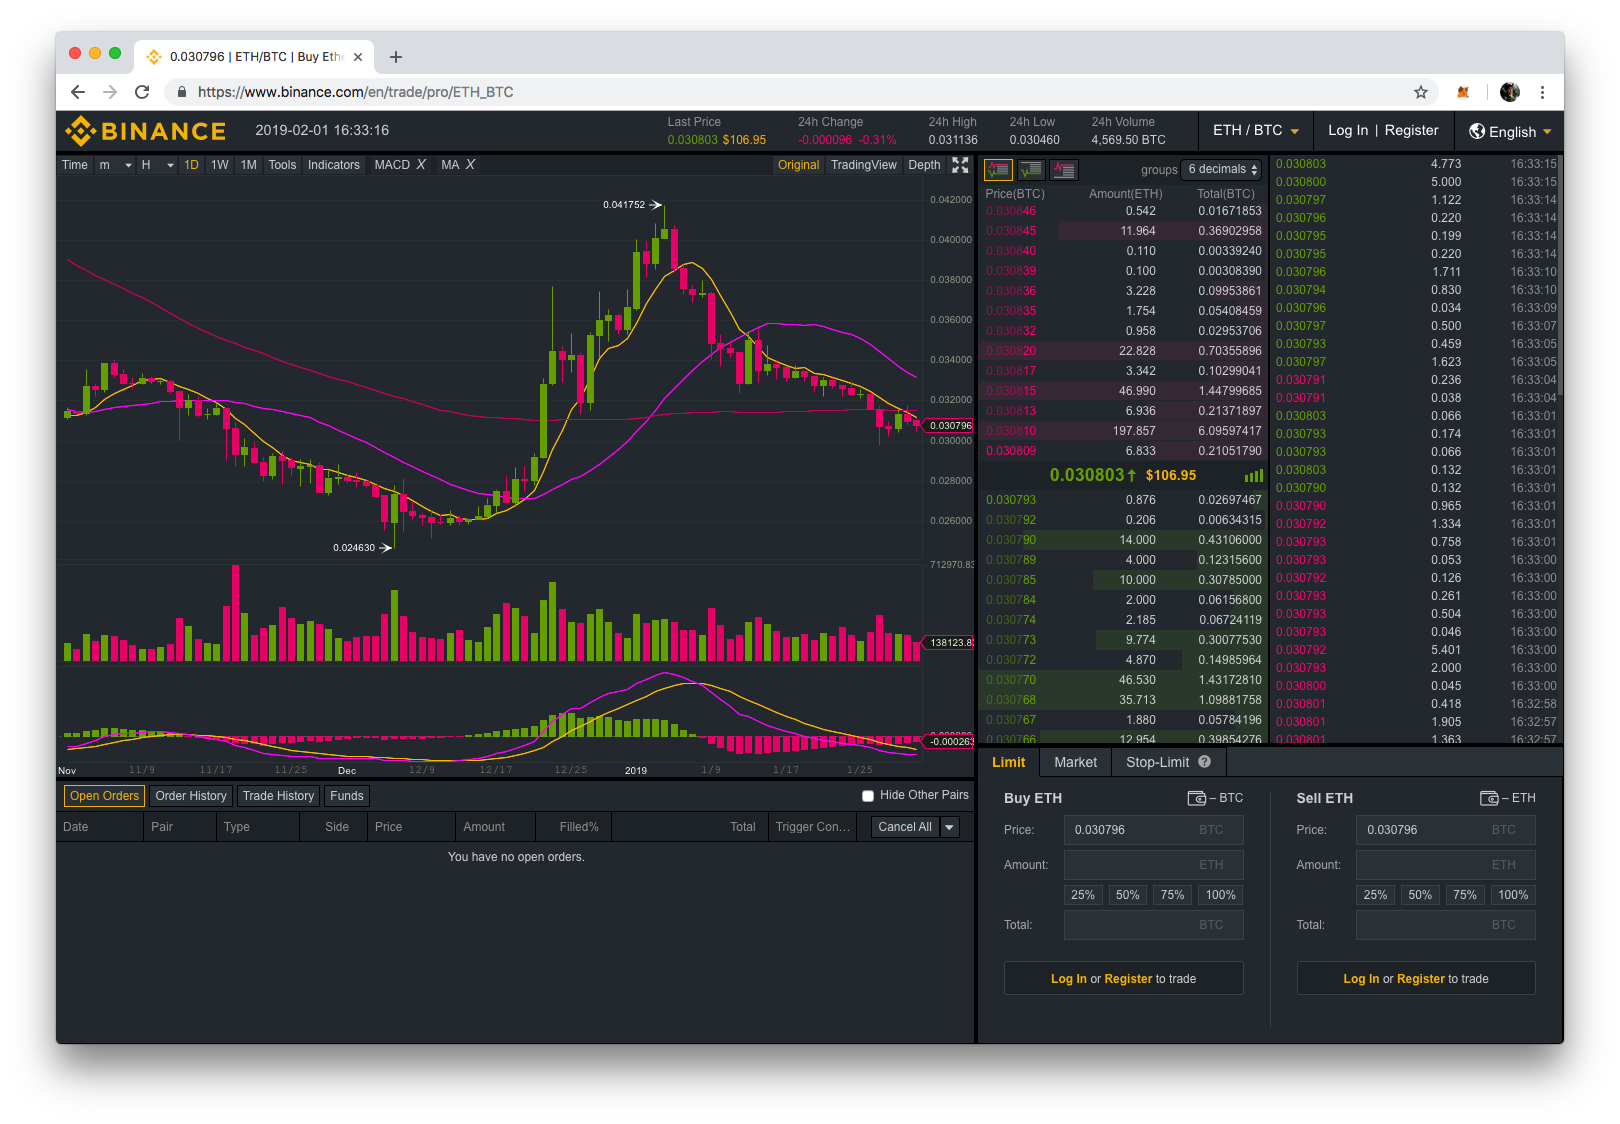The width and height of the screenshot is (1620, 1124).
Task: Open the minutes interval dropdown
Action: (116, 165)
